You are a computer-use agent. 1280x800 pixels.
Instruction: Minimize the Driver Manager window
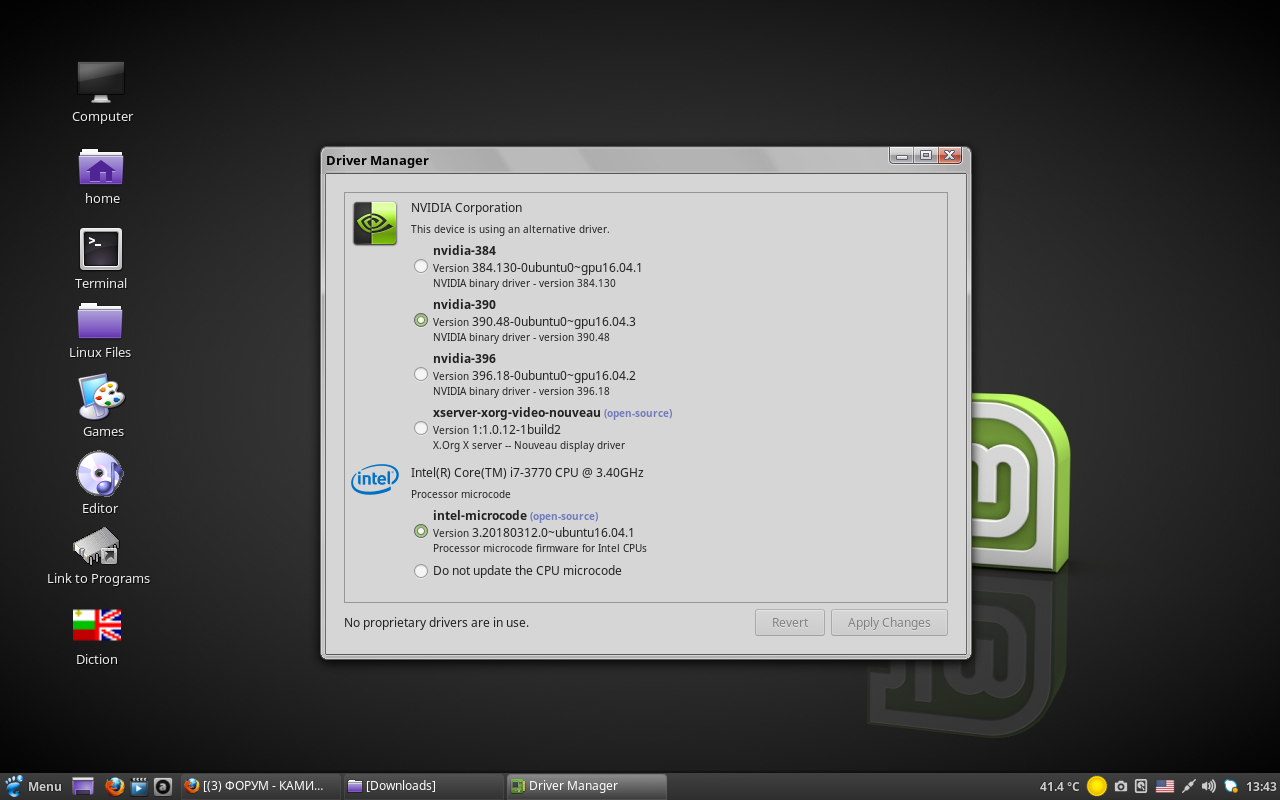coord(902,155)
